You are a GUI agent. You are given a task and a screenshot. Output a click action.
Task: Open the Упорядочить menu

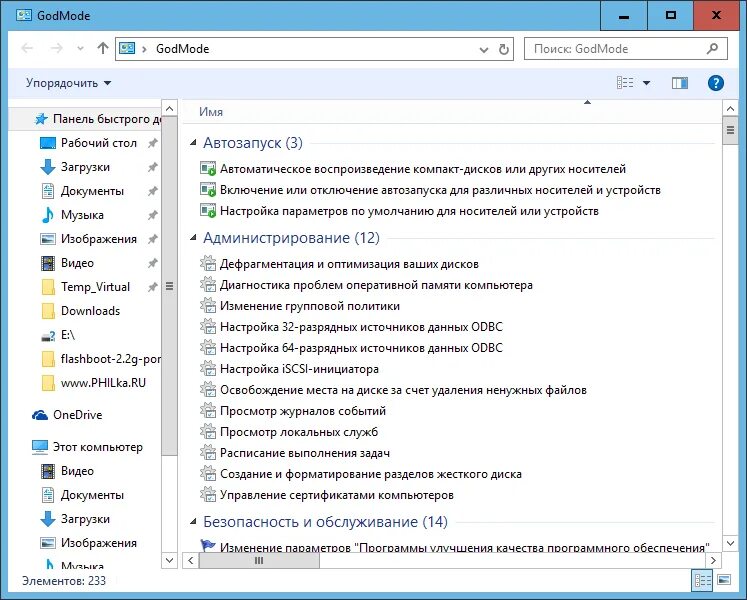pyautogui.click(x=68, y=83)
